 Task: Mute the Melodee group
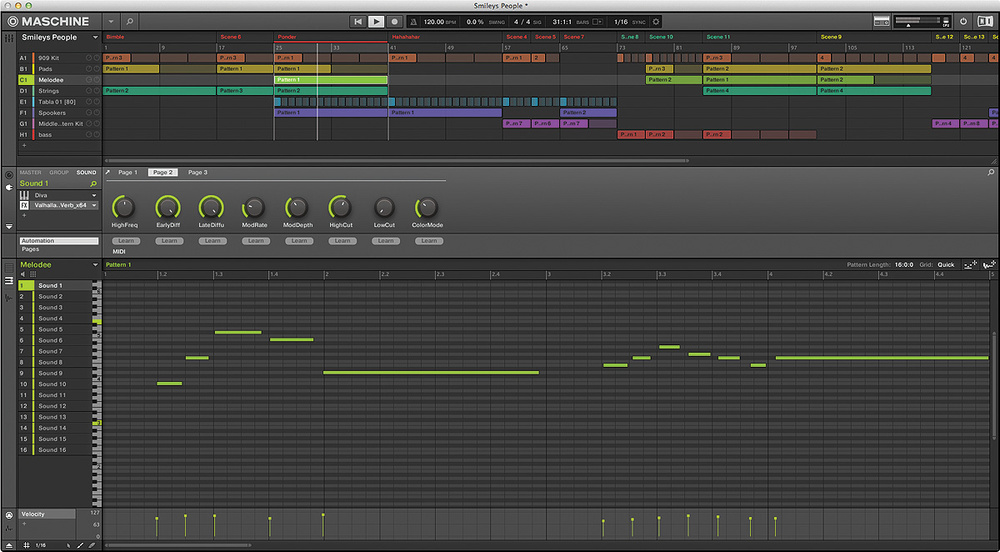(x=89, y=80)
